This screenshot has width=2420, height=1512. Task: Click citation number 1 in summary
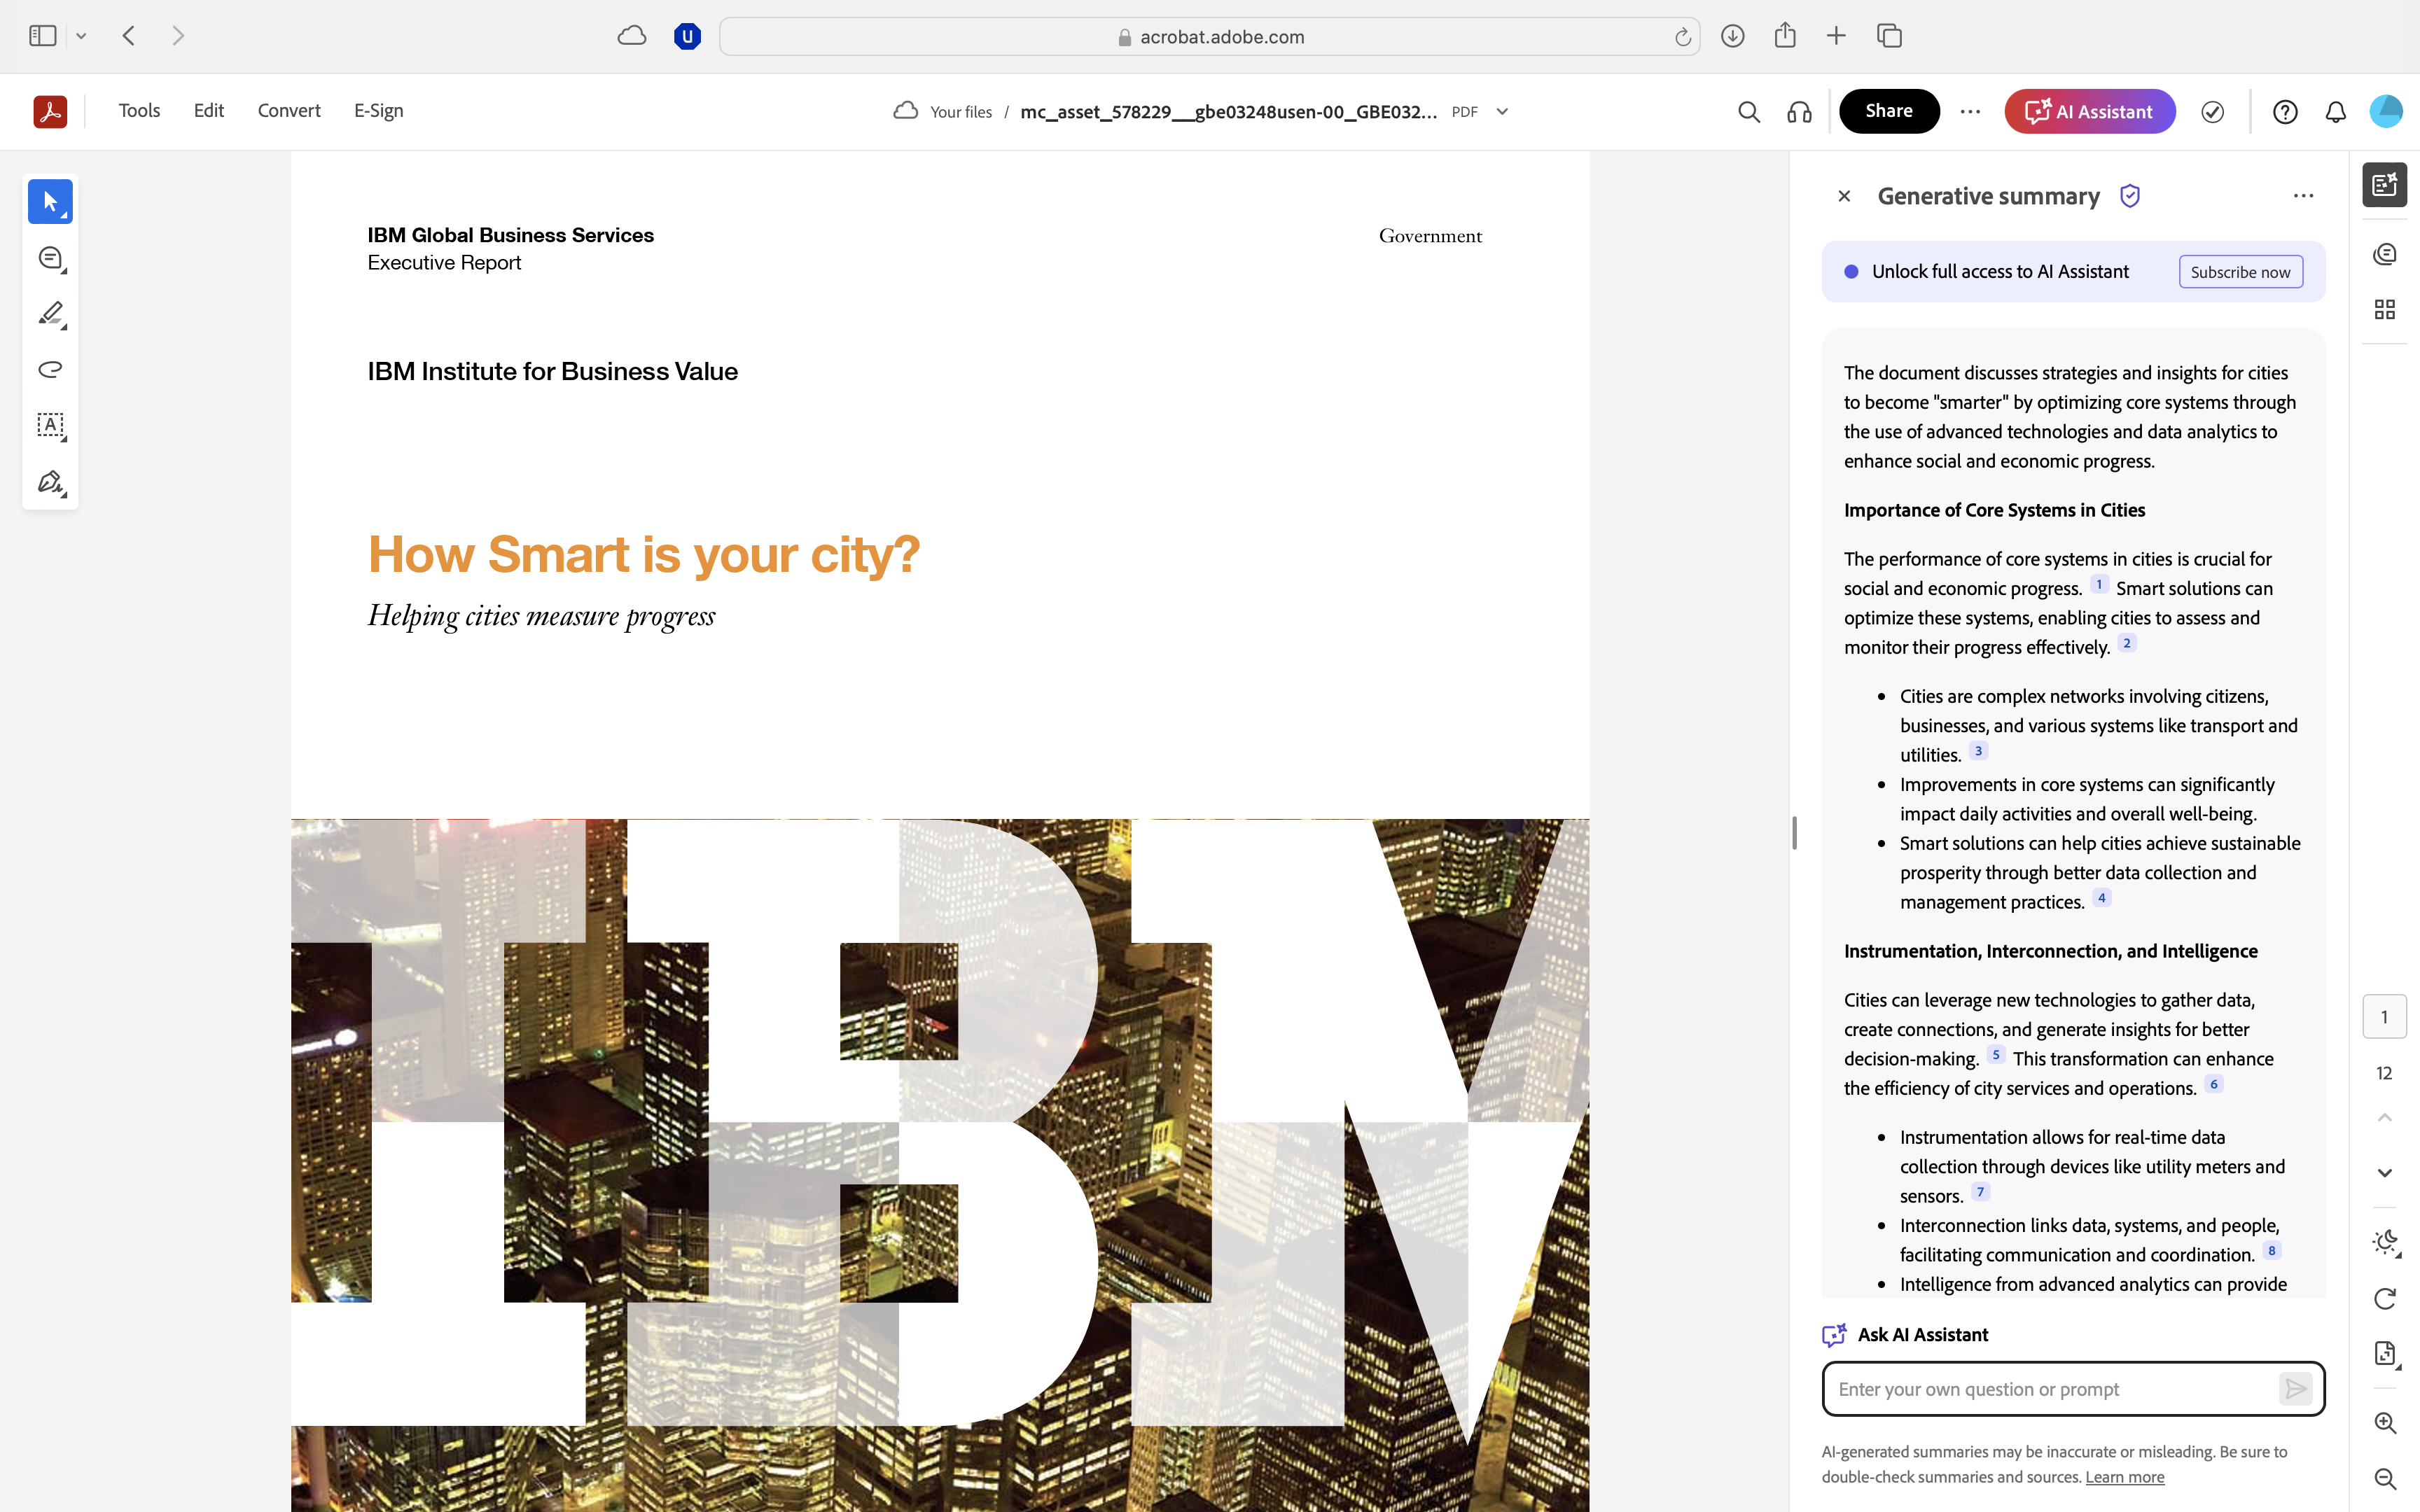point(2099,584)
